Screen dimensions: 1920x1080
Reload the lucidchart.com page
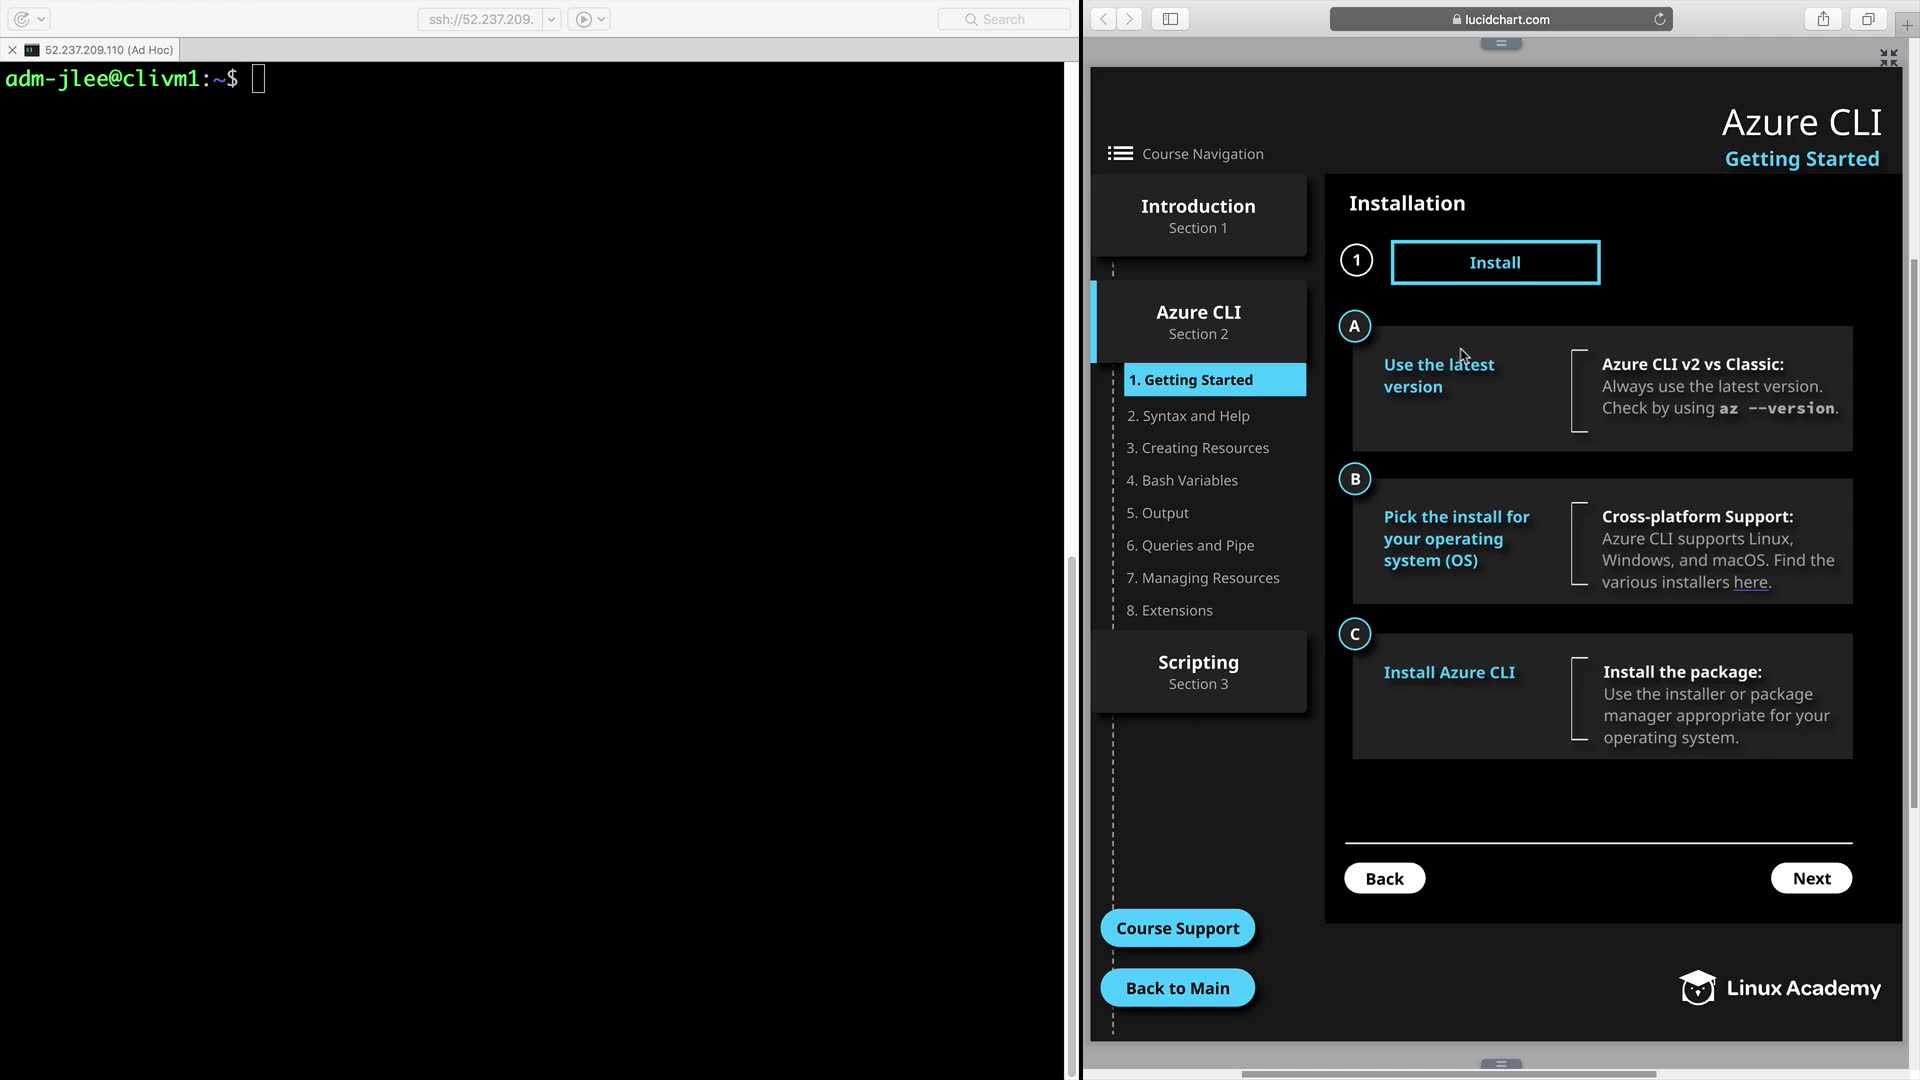click(1659, 19)
